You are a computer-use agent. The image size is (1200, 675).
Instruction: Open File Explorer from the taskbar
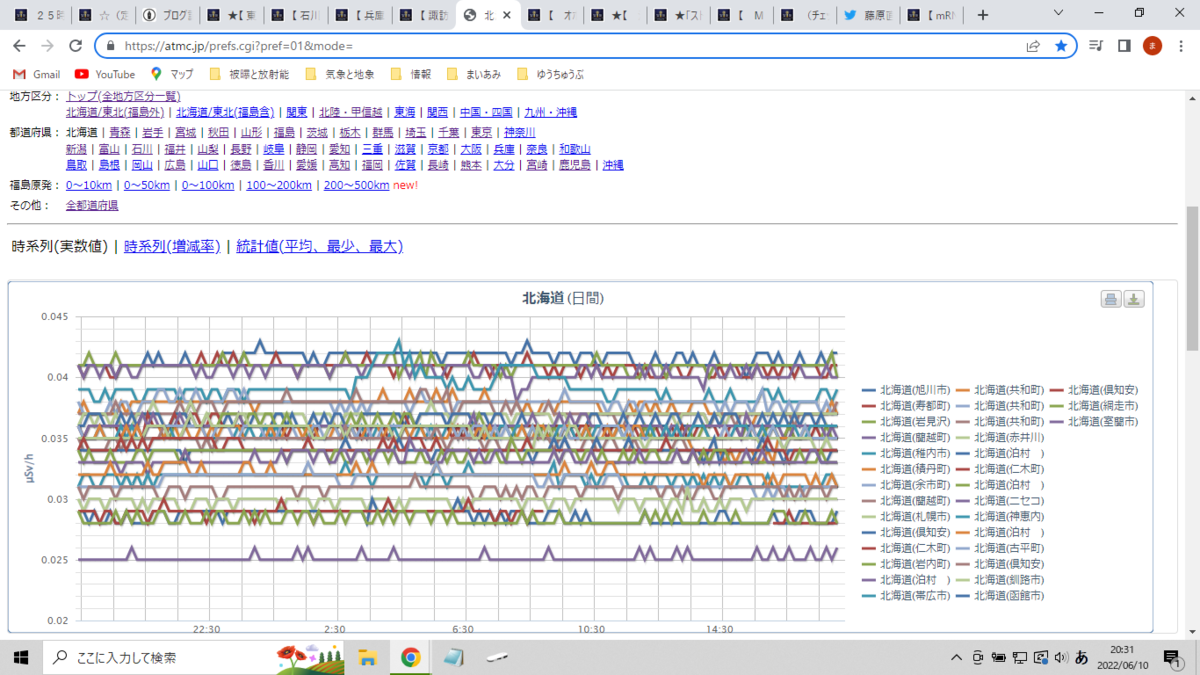367,657
